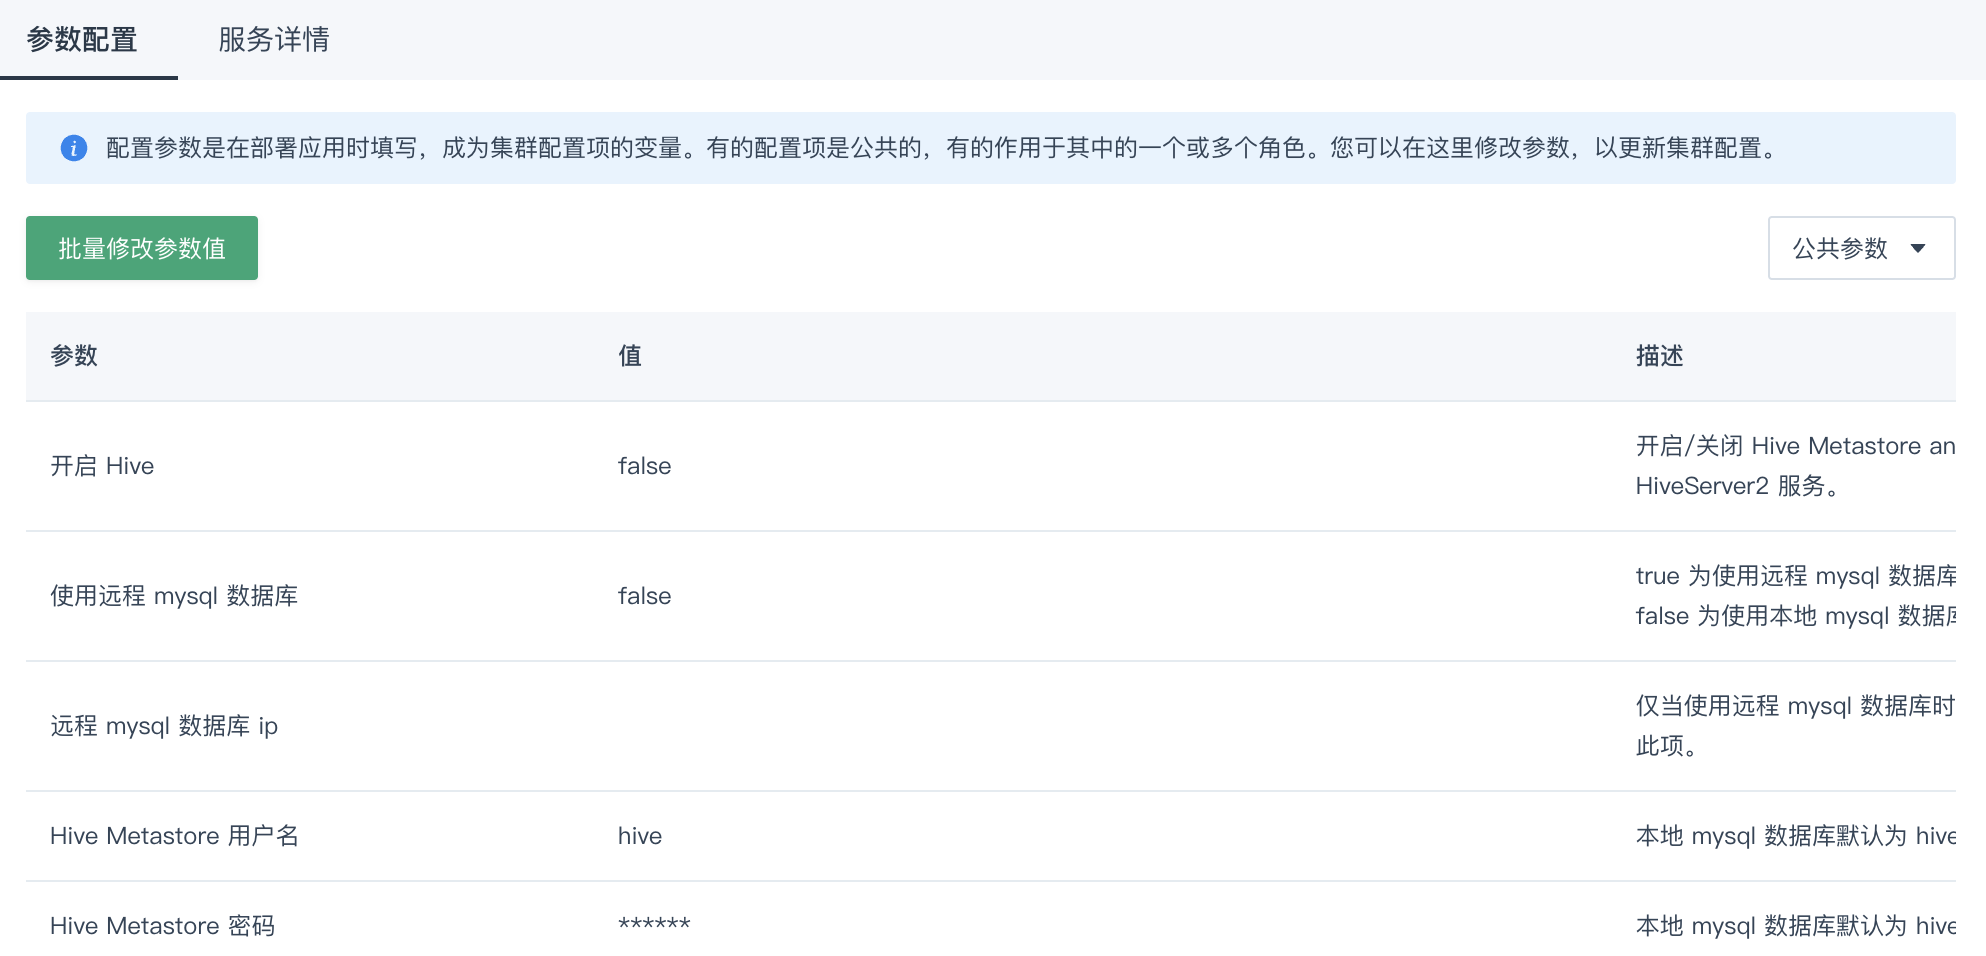
Task: Expand the 公共参数 filter selector
Action: 1860,248
